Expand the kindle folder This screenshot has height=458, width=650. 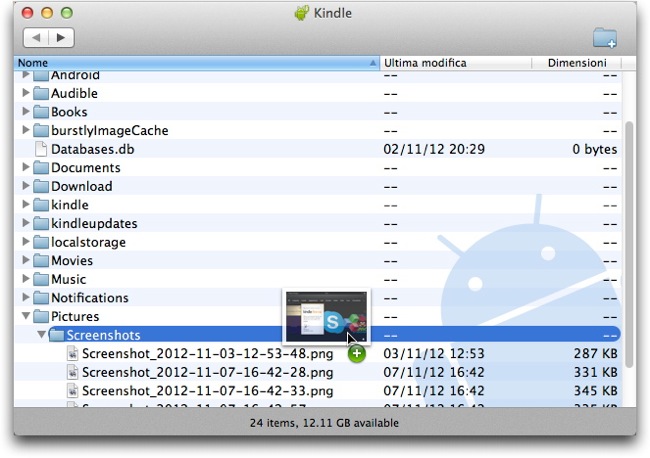click(x=26, y=204)
